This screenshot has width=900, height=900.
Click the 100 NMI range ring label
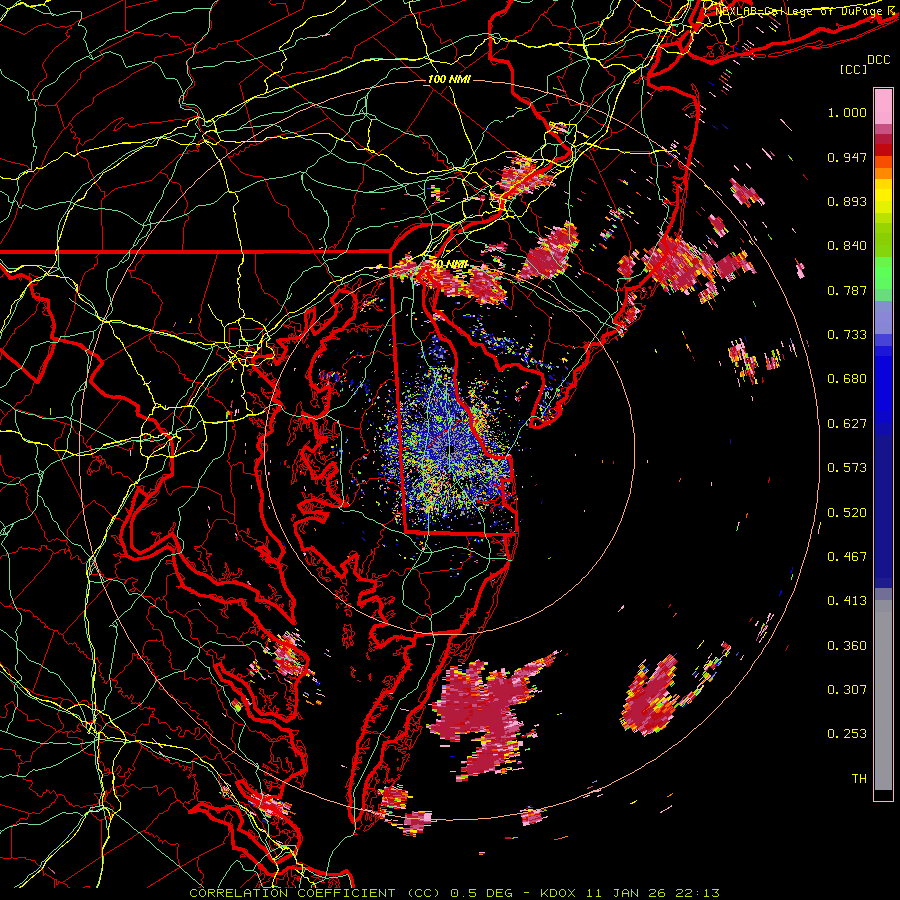pyautogui.click(x=449, y=79)
